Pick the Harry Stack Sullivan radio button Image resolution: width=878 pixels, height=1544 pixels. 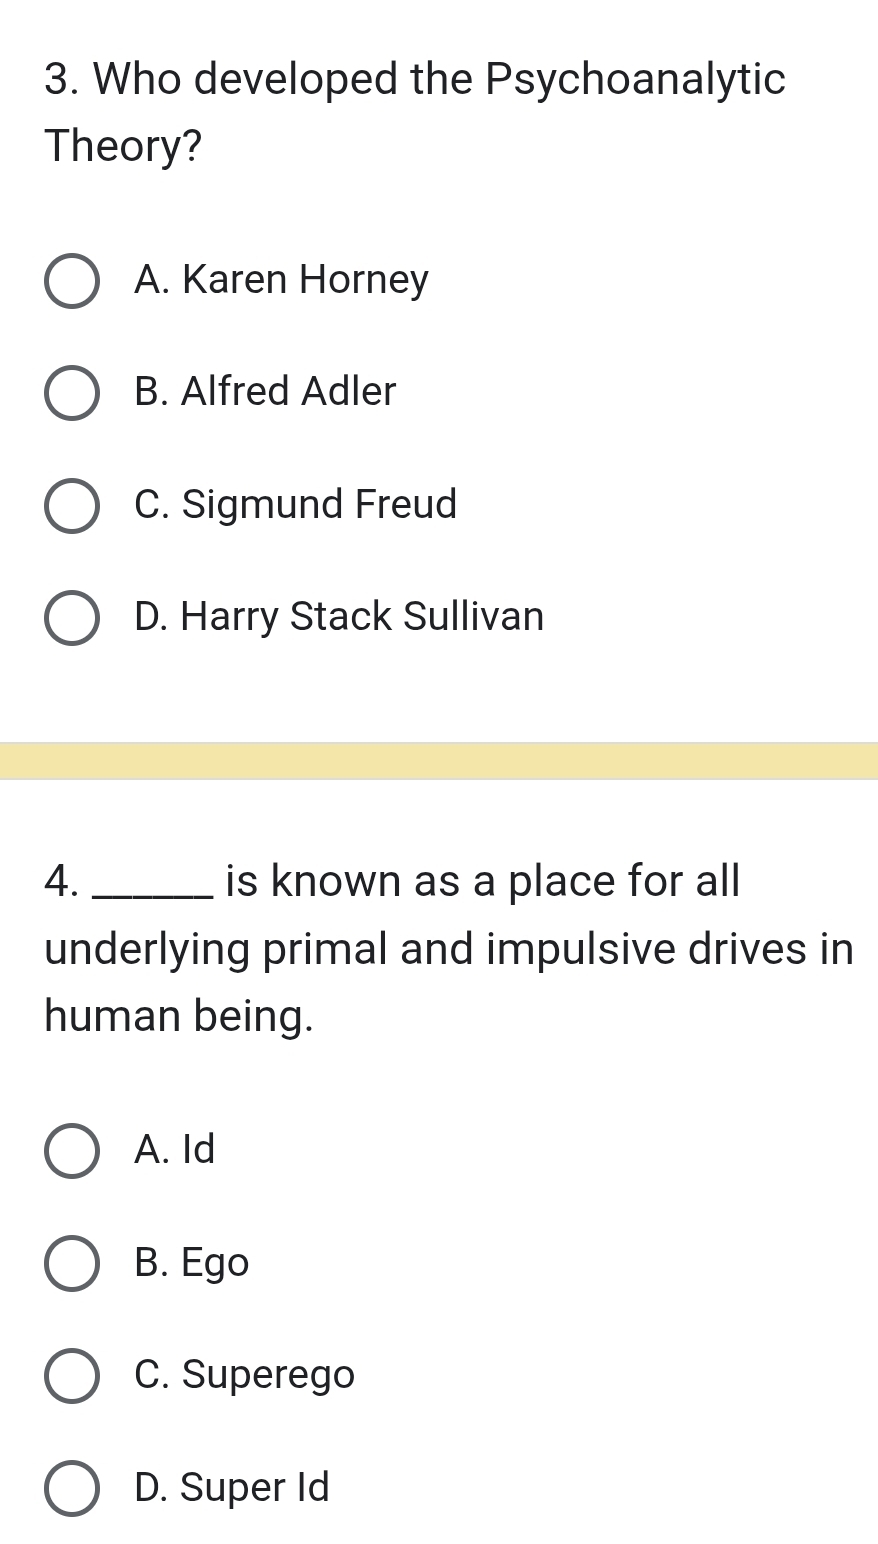tap(72, 618)
